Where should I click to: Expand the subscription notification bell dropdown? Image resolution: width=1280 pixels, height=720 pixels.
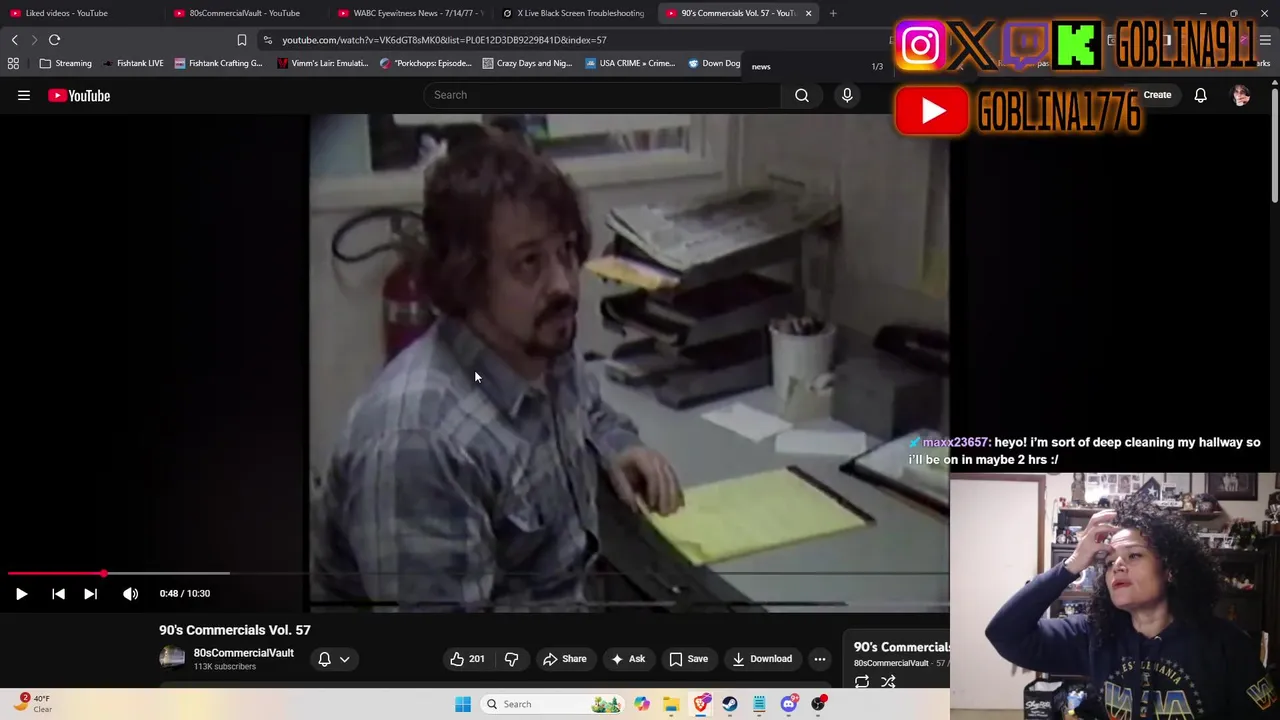coord(334,659)
